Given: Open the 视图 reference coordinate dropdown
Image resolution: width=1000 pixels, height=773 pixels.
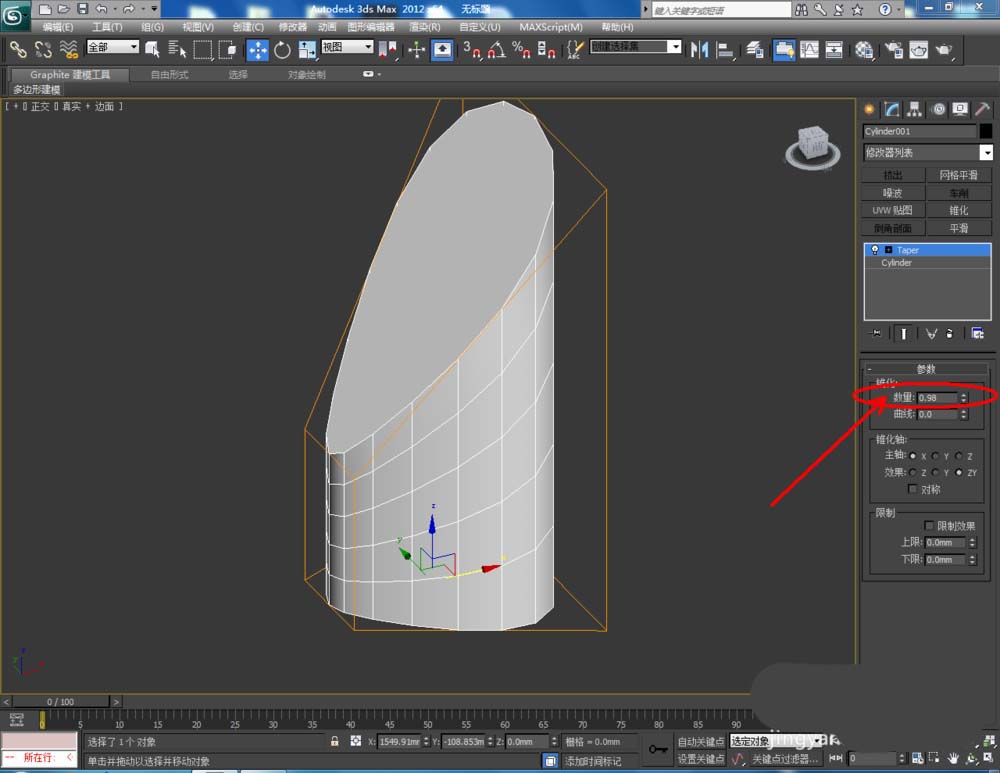Looking at the screenshot, I should tap(347, 47).
